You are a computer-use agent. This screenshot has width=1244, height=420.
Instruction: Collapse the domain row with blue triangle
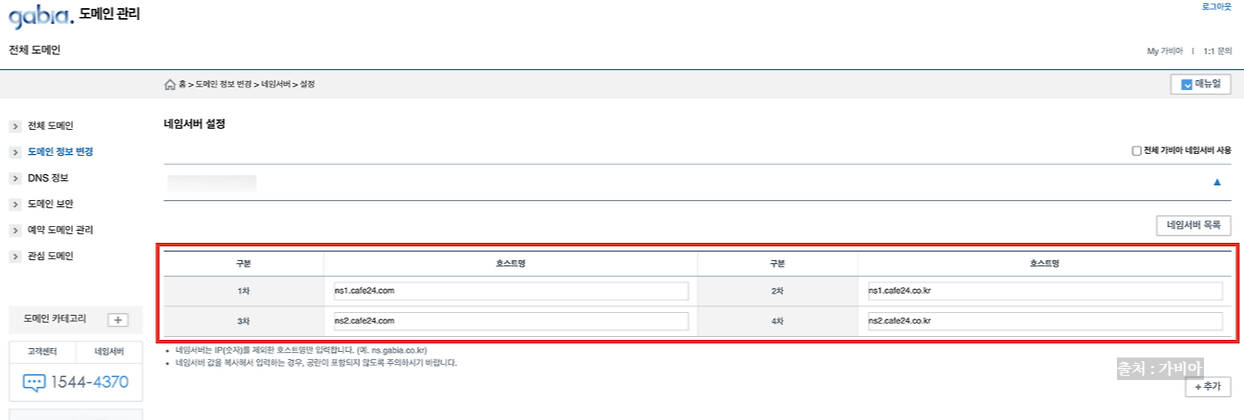click(1217, 183)
